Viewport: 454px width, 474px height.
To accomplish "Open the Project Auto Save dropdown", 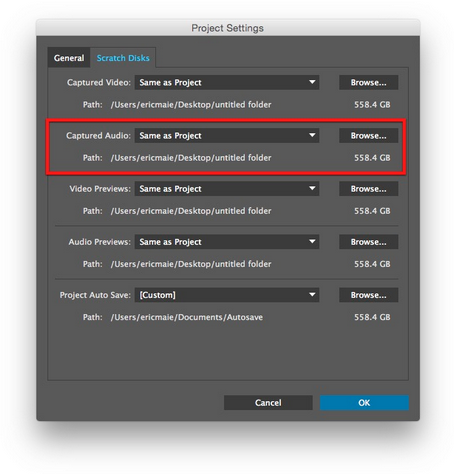I will pyautogui.click(x=227, y=295).
